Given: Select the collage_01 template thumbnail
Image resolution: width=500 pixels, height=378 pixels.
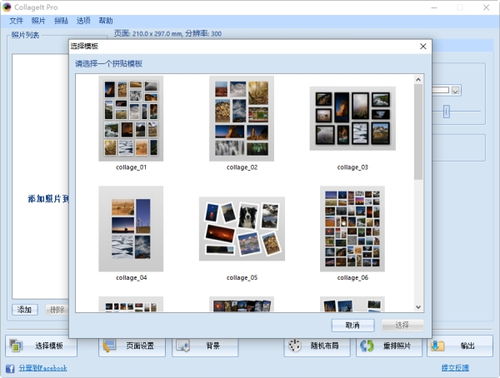Looking at the screenshot, I should [x=131, y=118].
